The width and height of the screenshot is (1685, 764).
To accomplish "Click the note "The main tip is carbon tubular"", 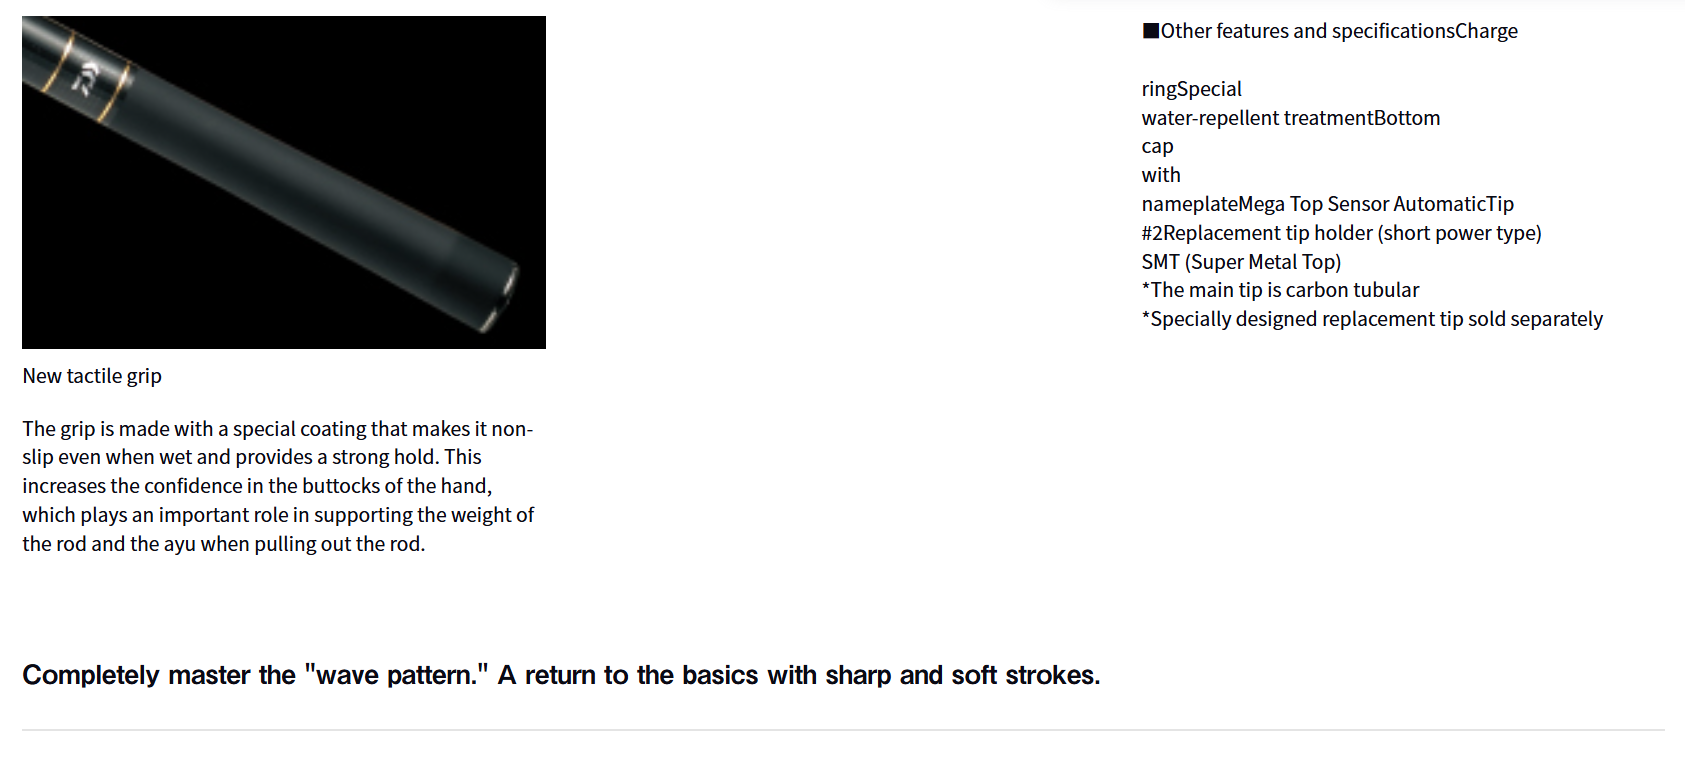I will coord(1284,290).
